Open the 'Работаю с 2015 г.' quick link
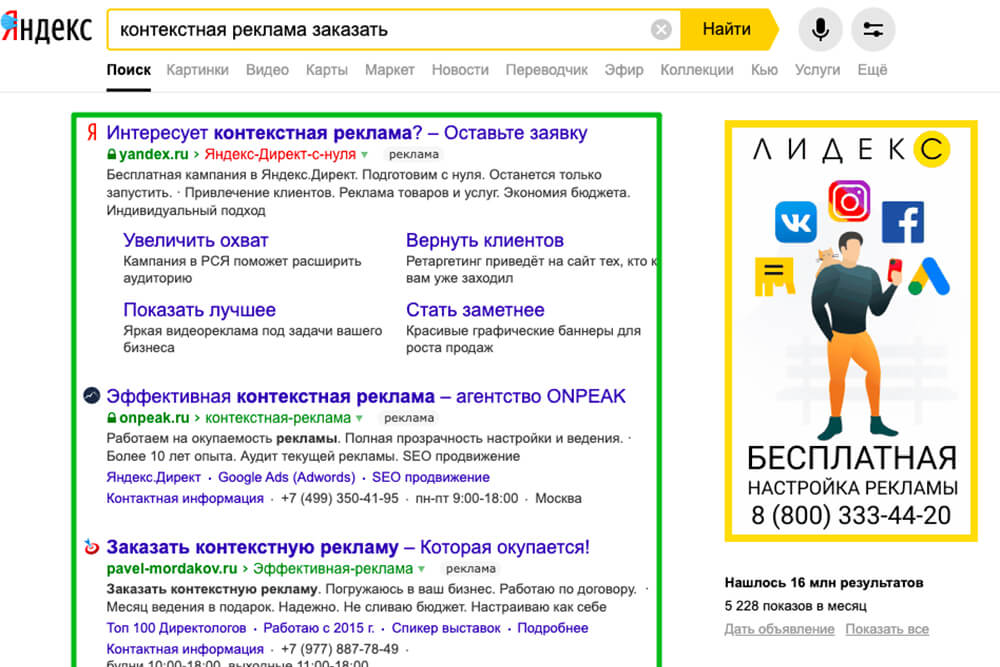 click(x=319, y=627)
